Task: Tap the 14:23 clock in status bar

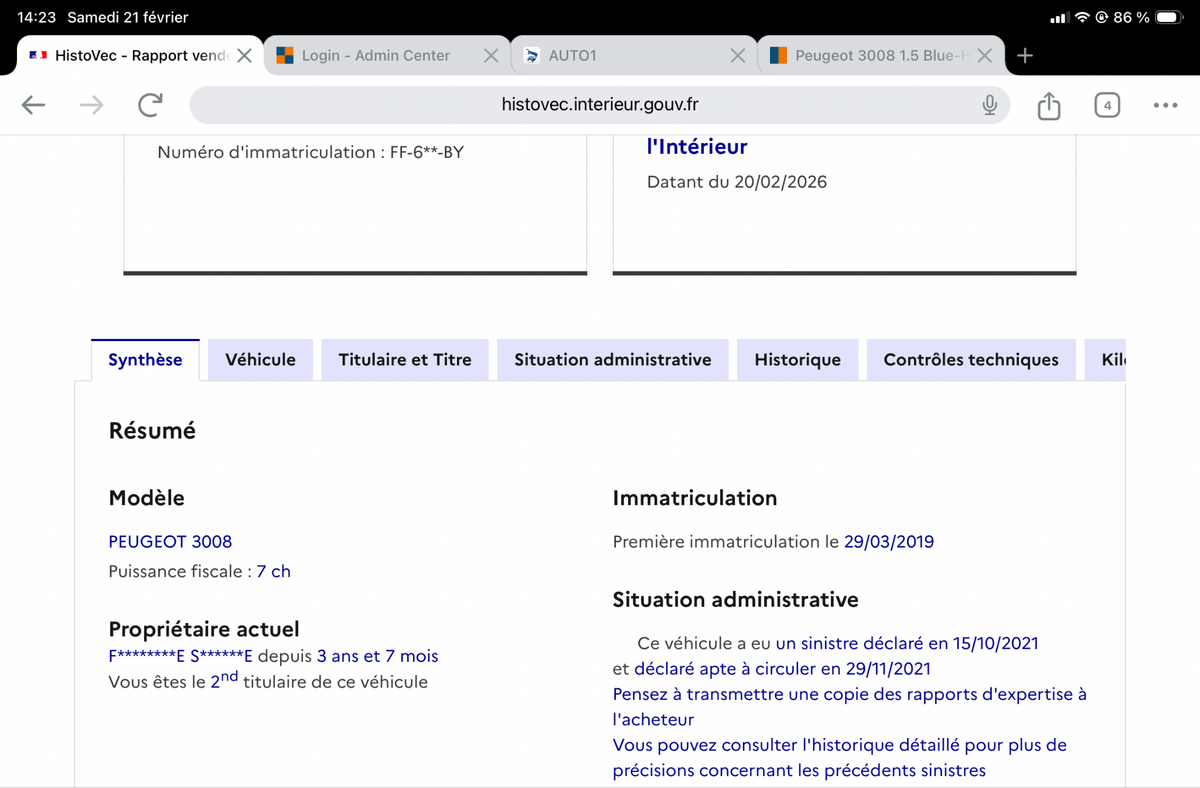Action: (x=37, y=18)
